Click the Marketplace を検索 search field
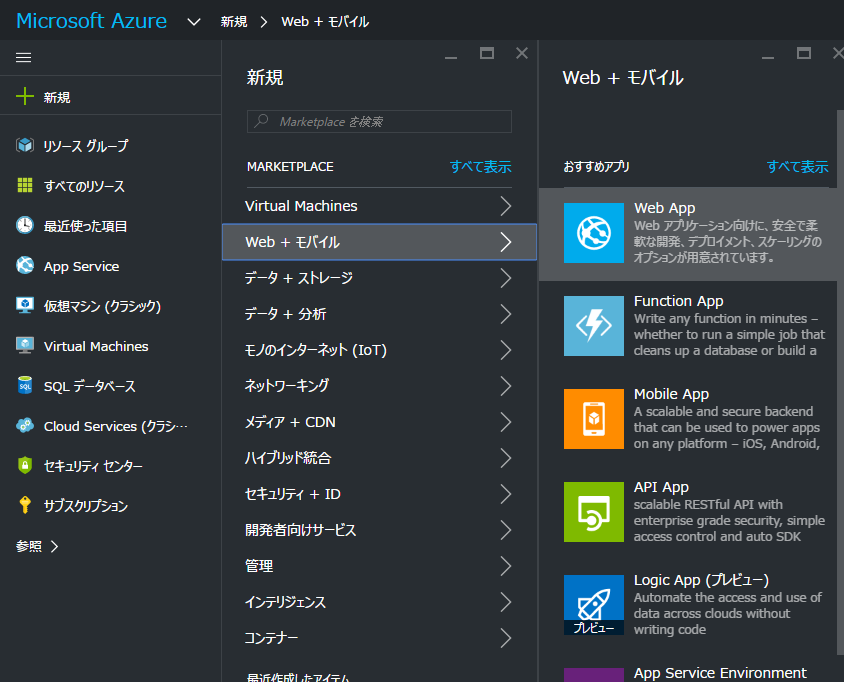The height and width of the screenshot is (682, 844). pyautogui.click(x=379, y=122)
